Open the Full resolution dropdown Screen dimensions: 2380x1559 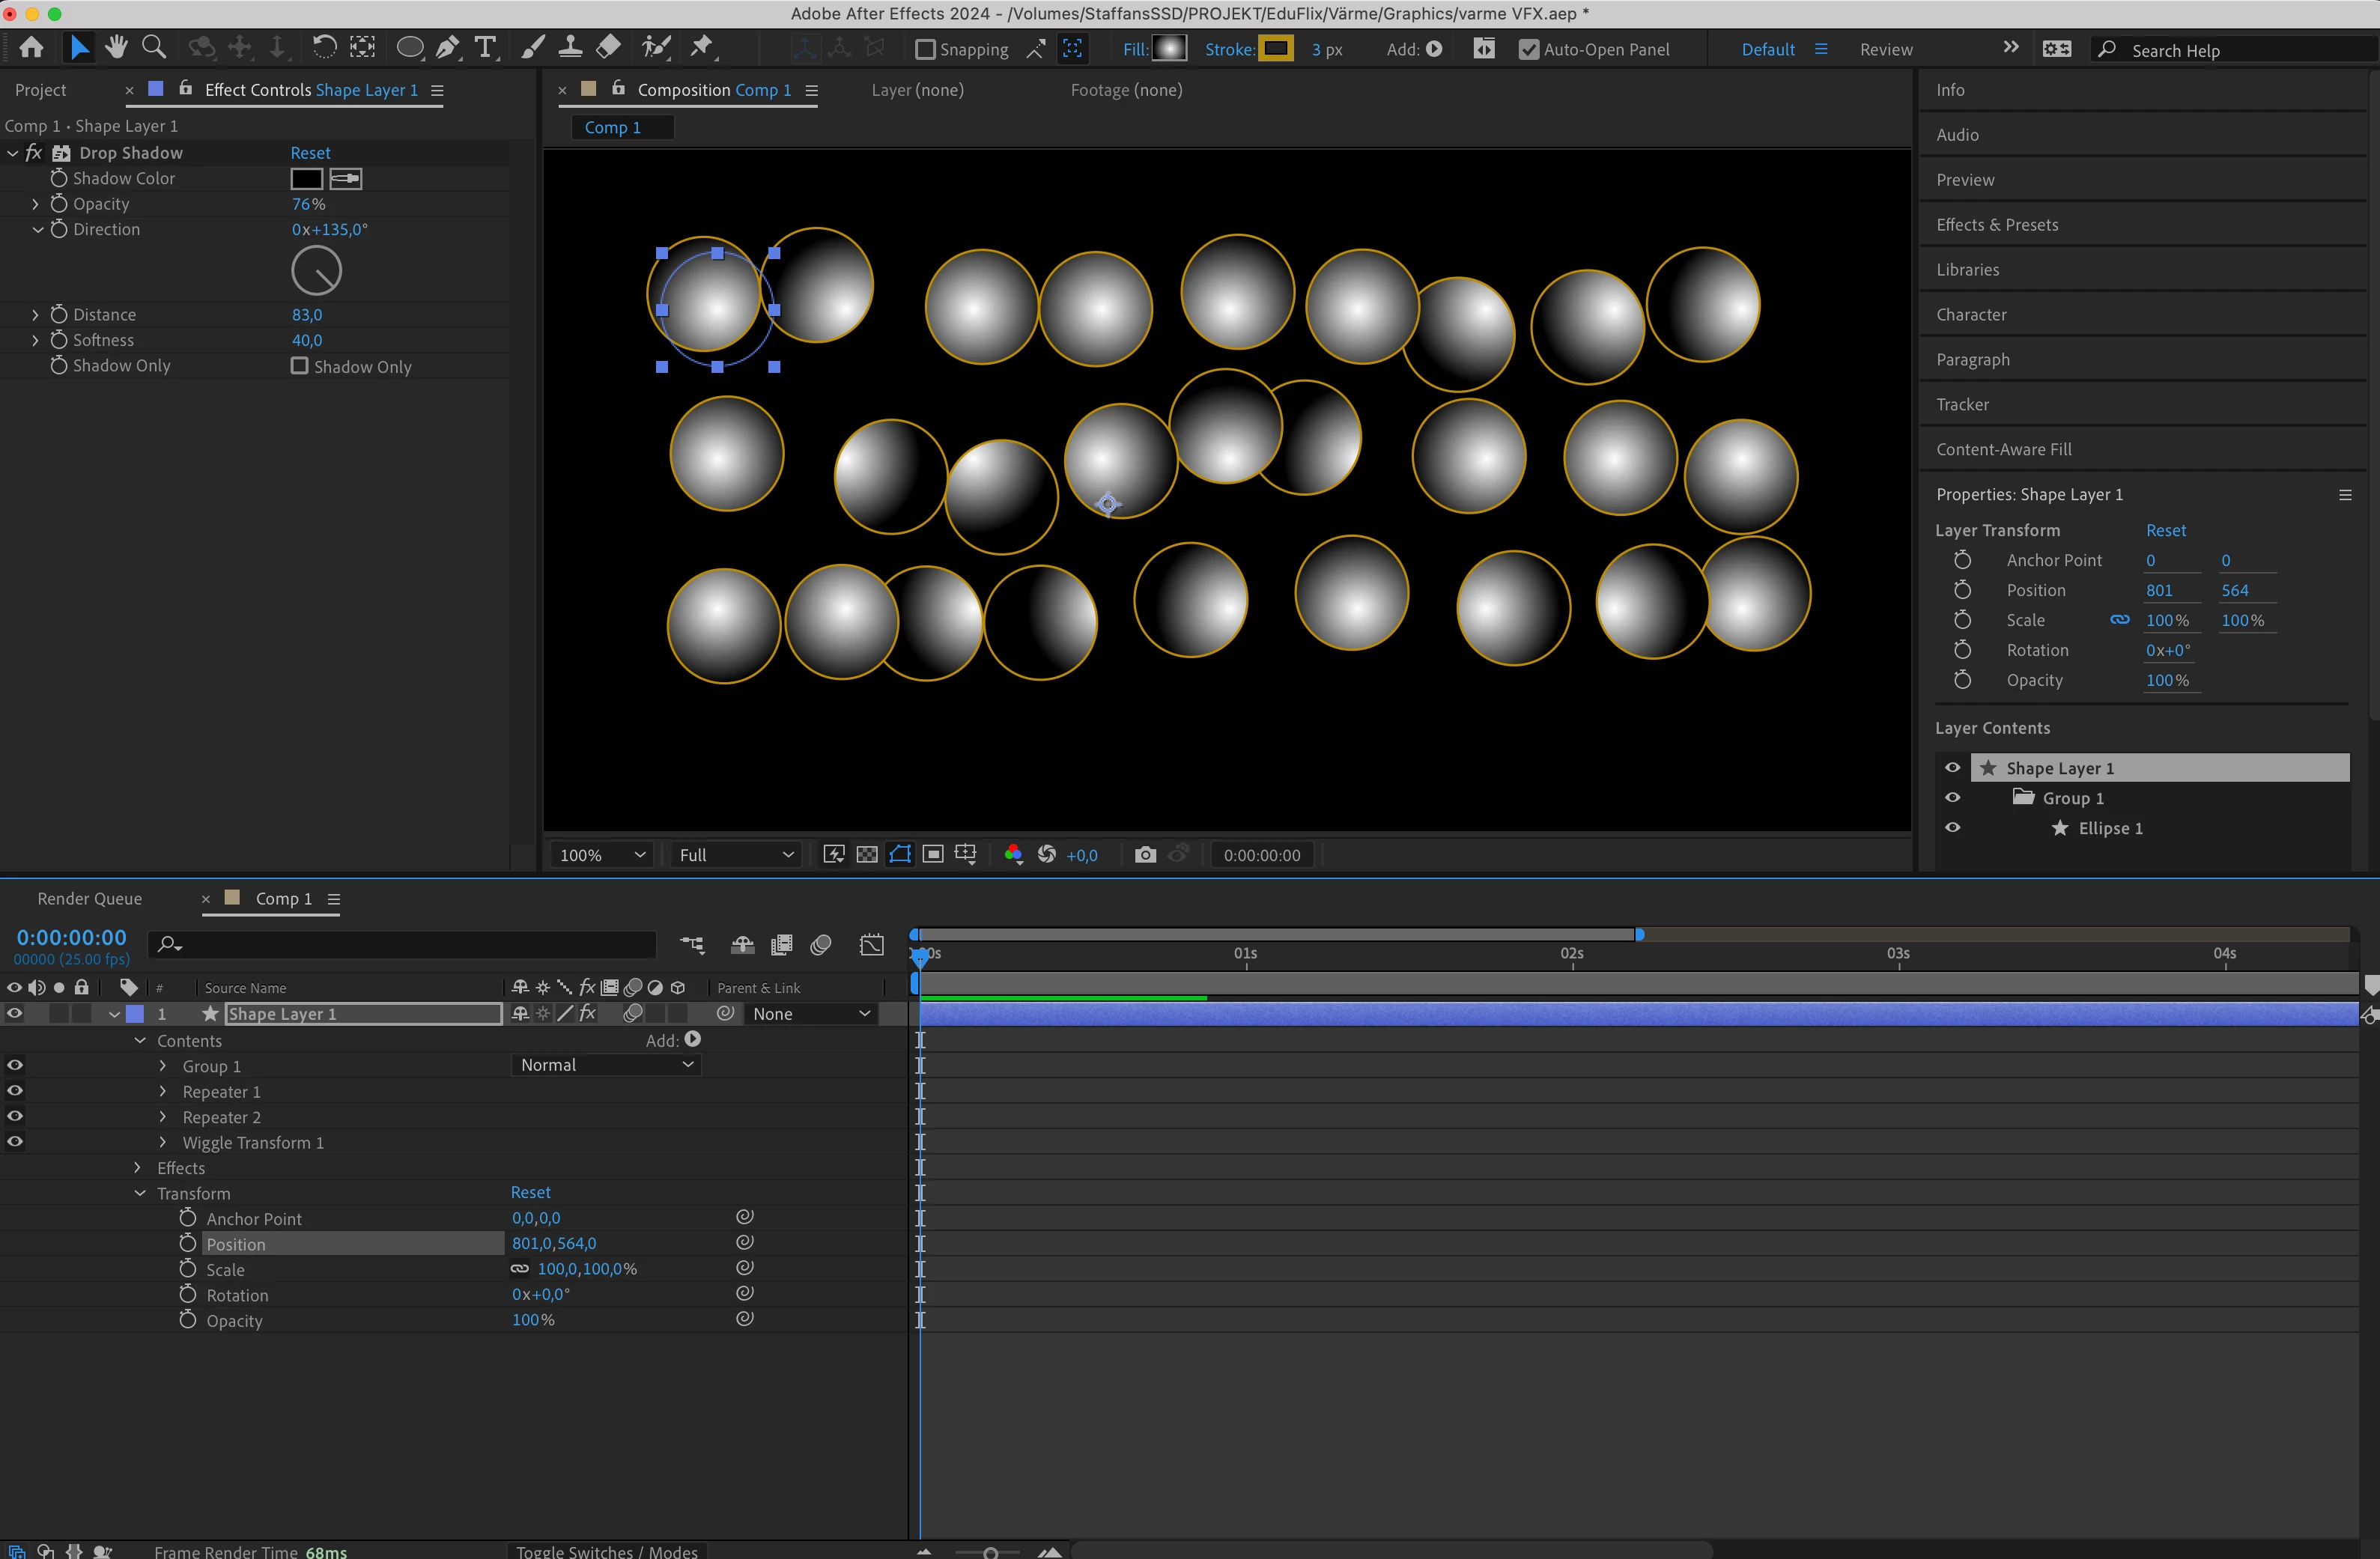[x=736, y=855]
